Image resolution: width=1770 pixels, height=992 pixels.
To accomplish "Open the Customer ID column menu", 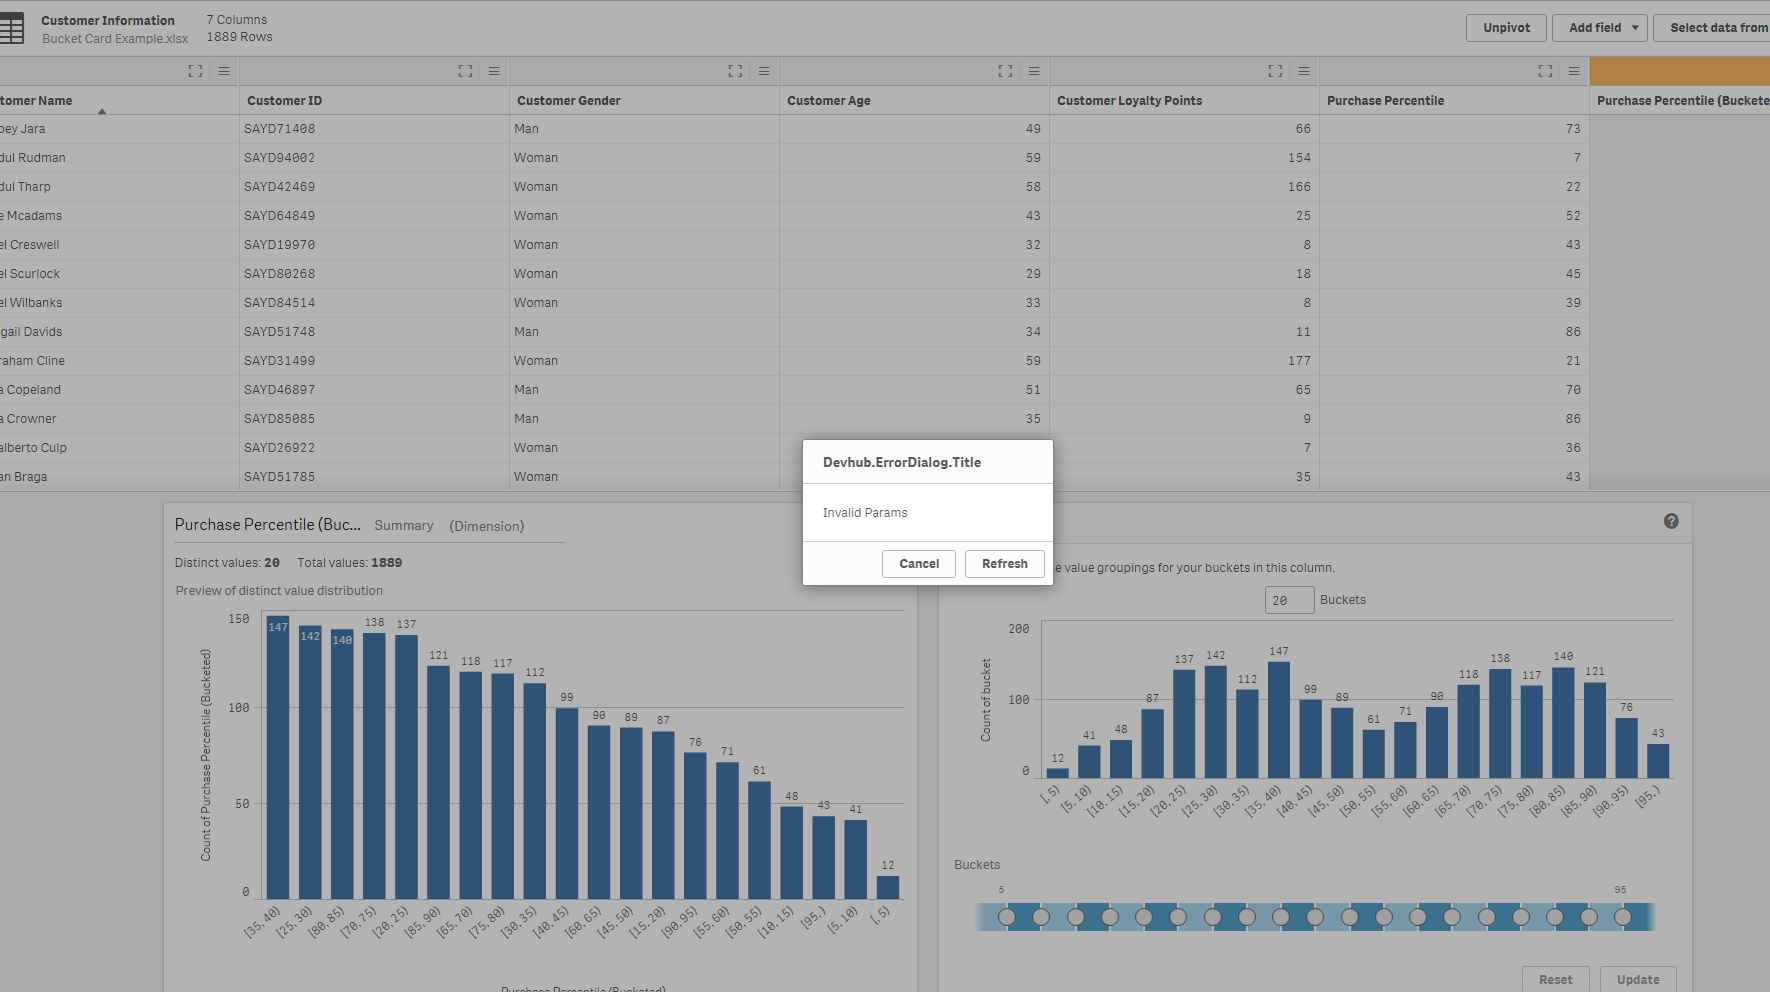I will point(494,71).
